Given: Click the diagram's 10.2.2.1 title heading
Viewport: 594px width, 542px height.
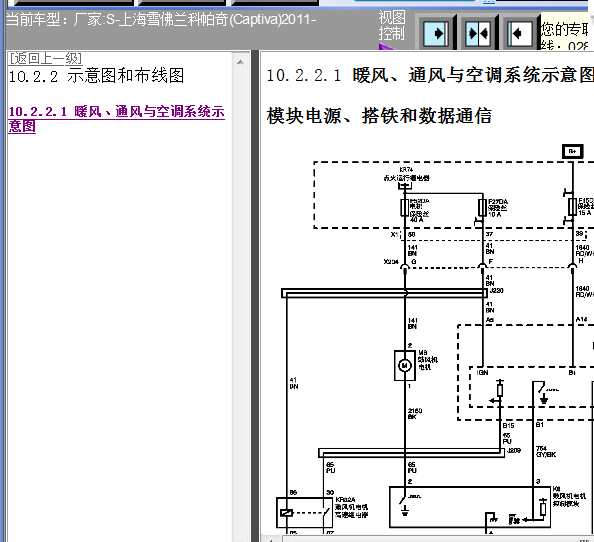Looking at the screenshot, I should click(x=430, y=75).
